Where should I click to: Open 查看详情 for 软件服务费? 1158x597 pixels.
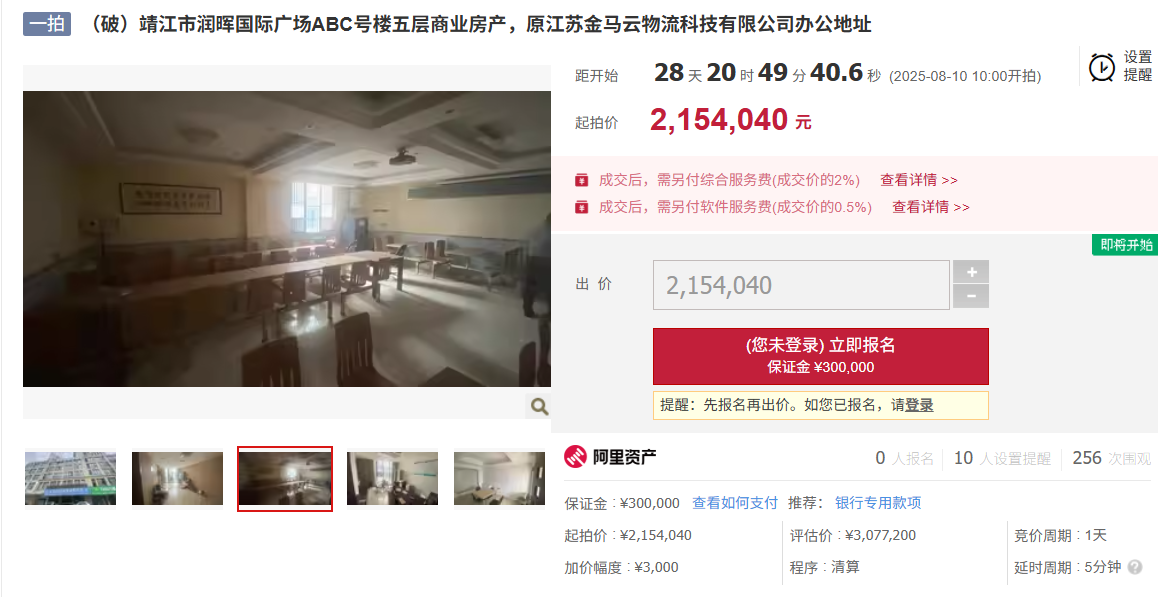tap(931, 207)
